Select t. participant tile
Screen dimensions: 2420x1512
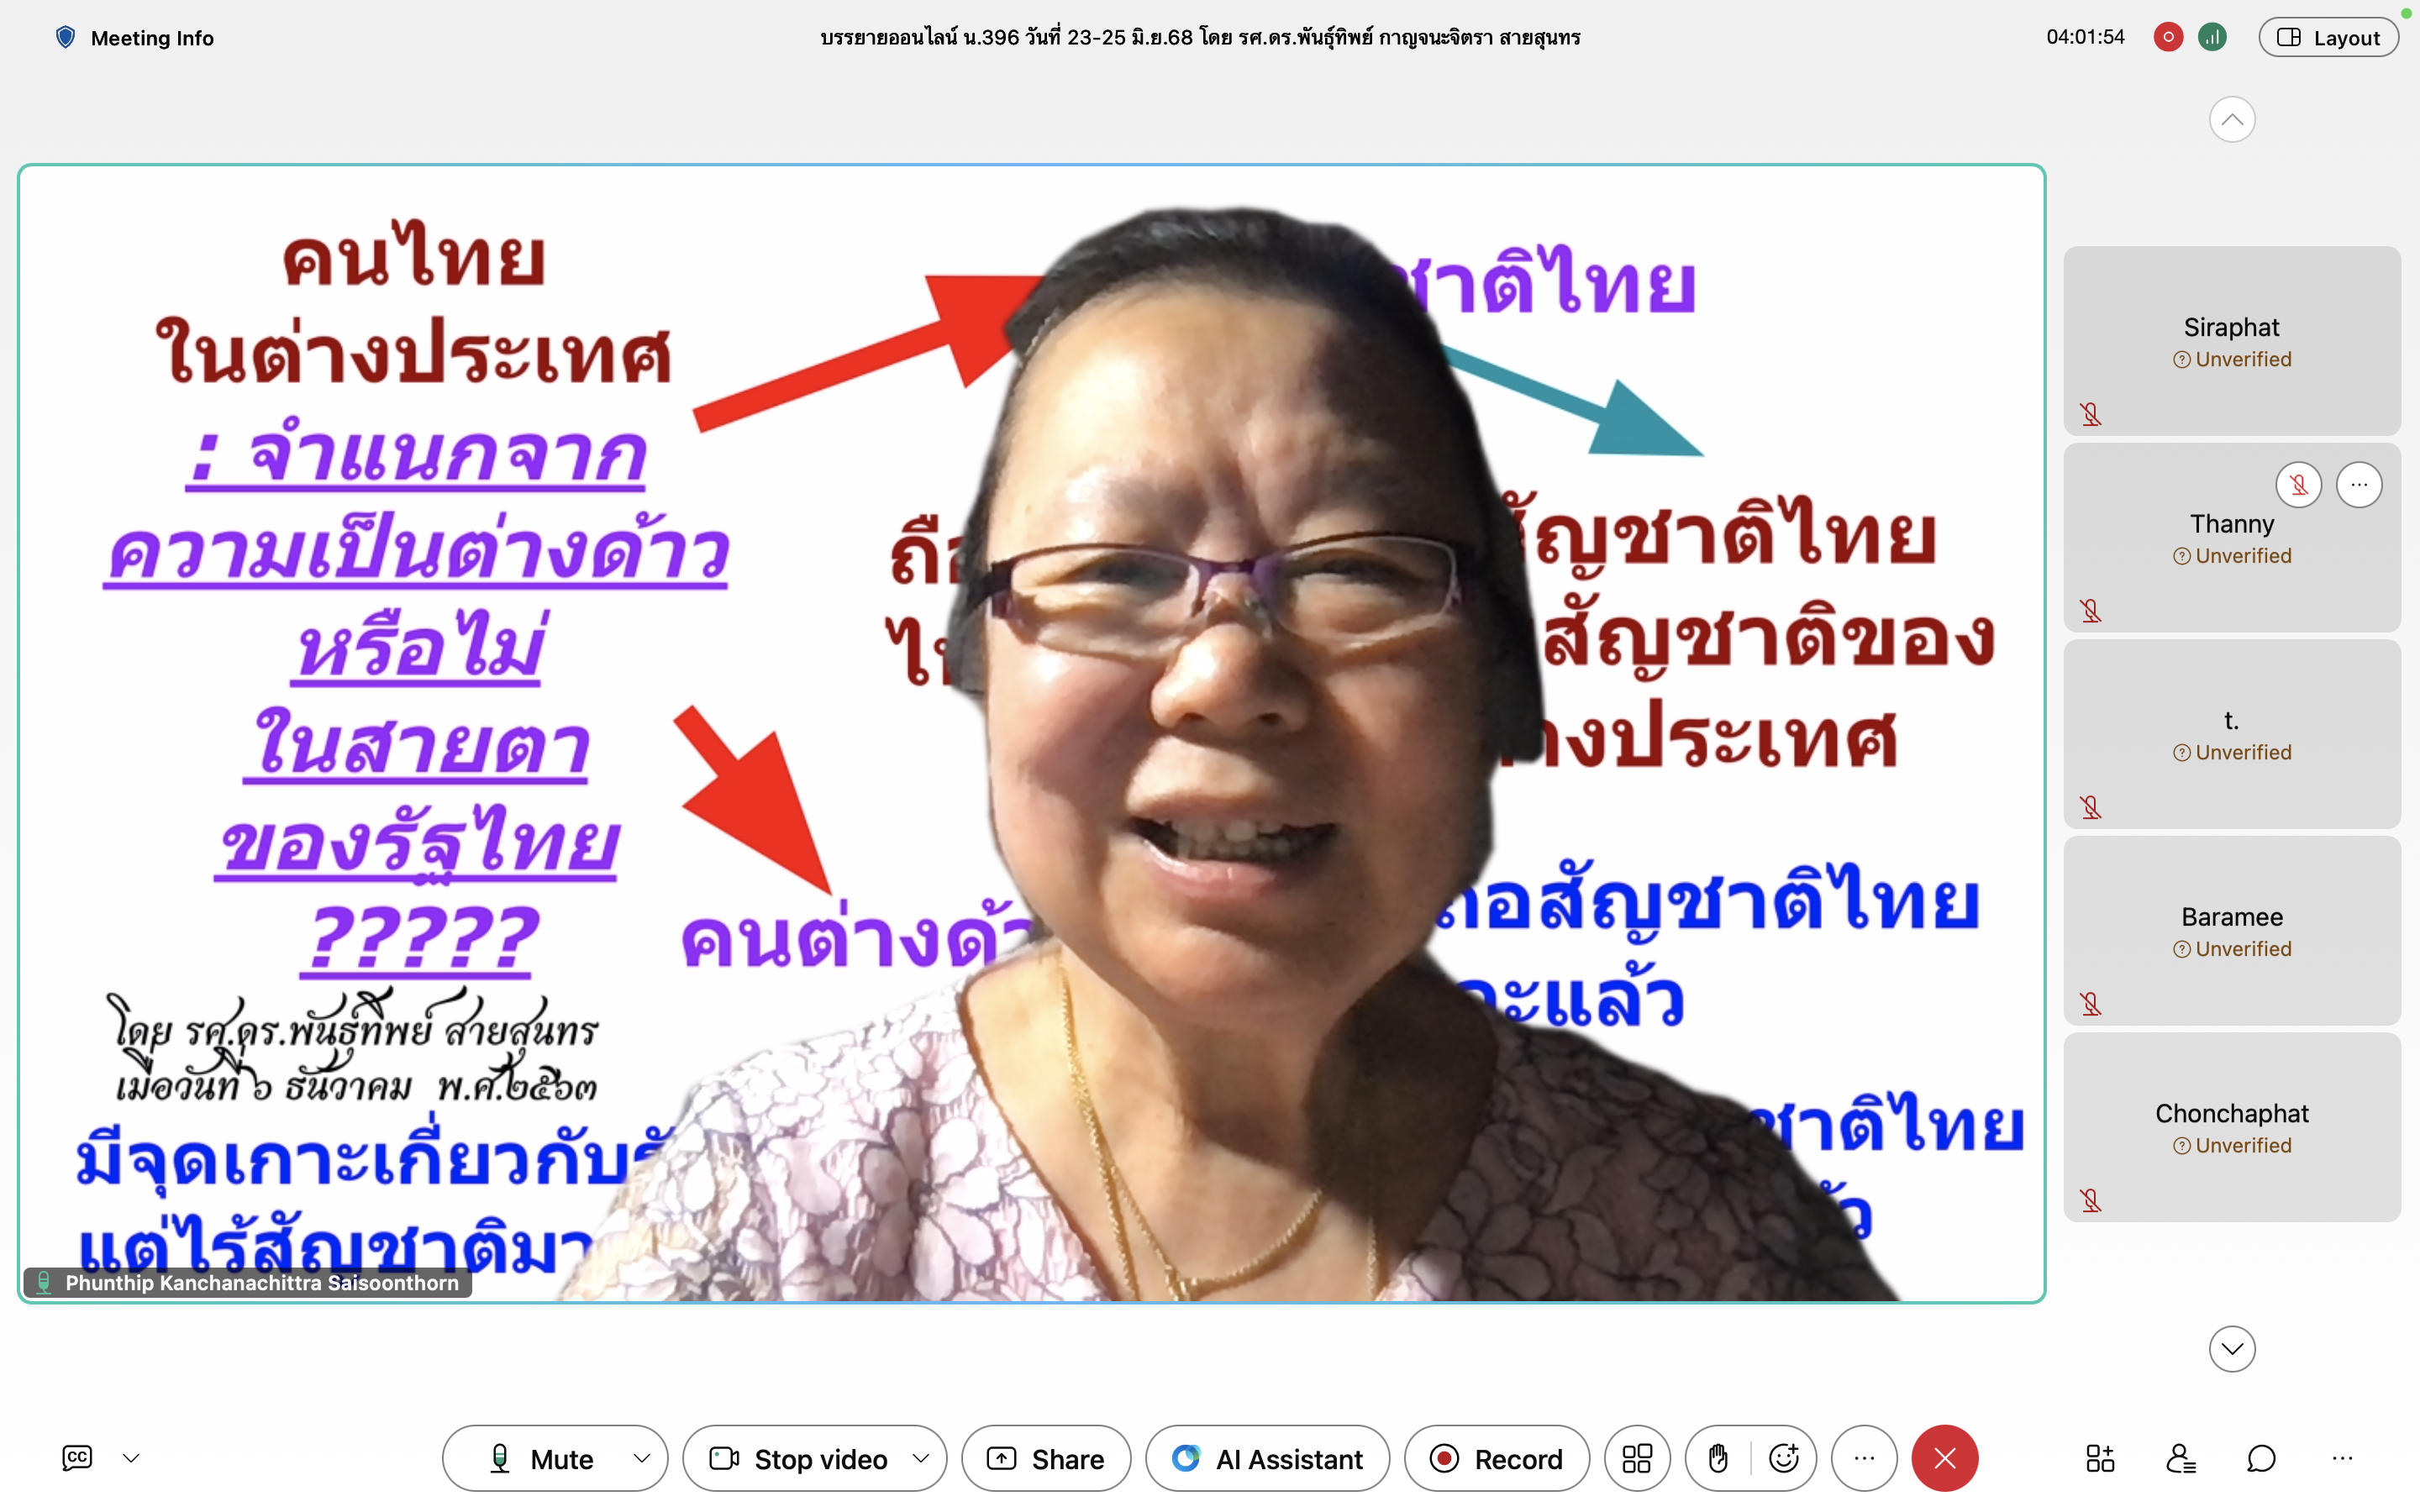(x=2232, y=734)
